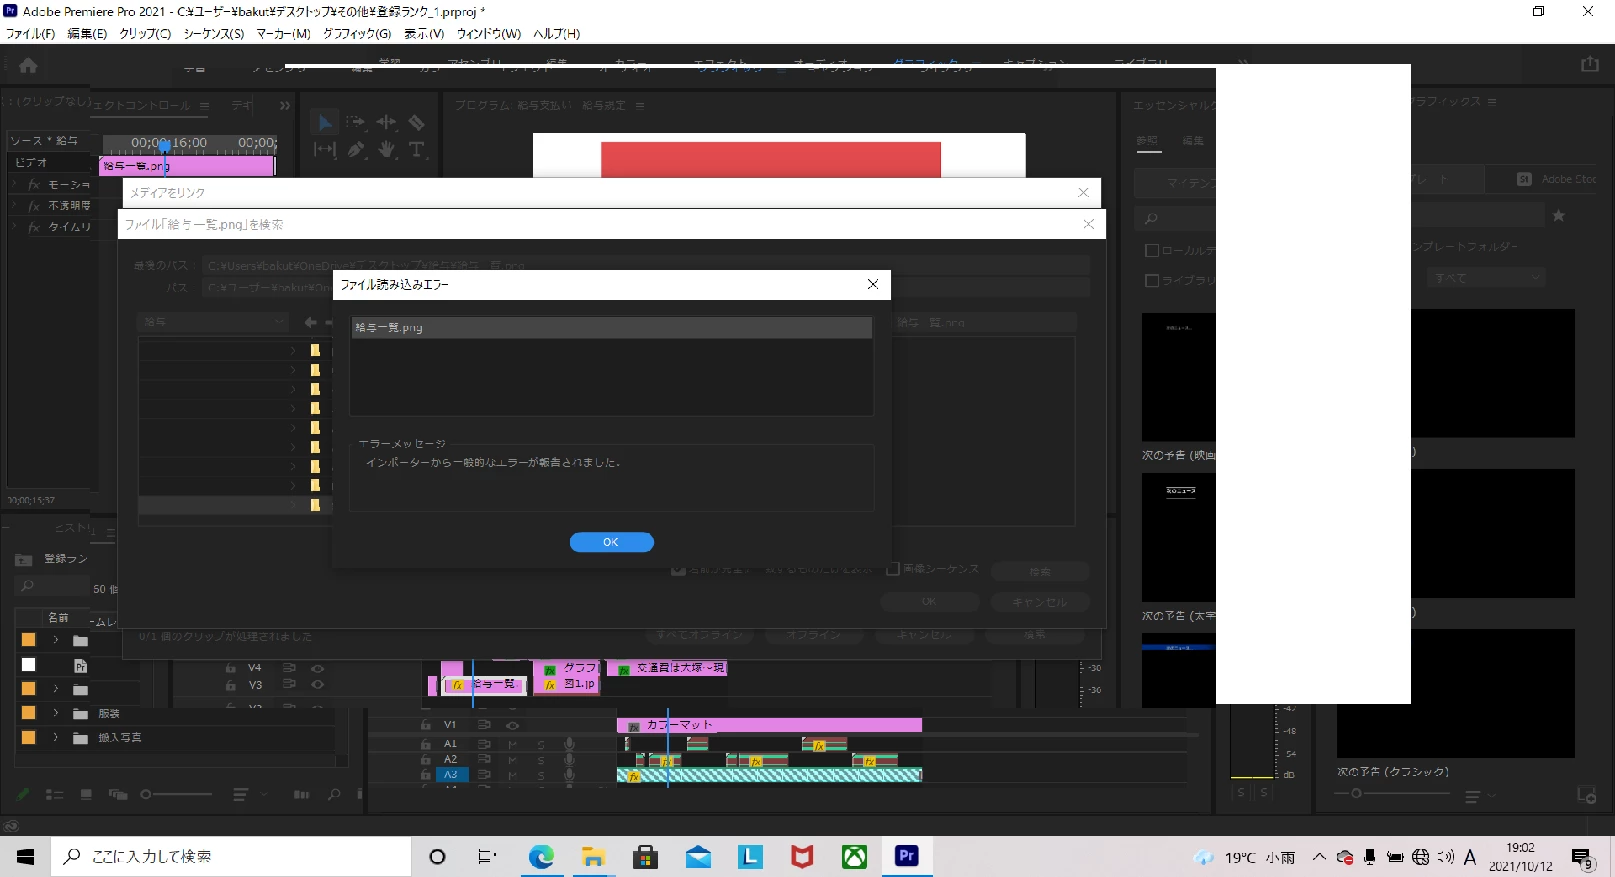Screen dimensions: 1615x877
Task: Mark favorite with the star icon
Action: pos(1558,215)
